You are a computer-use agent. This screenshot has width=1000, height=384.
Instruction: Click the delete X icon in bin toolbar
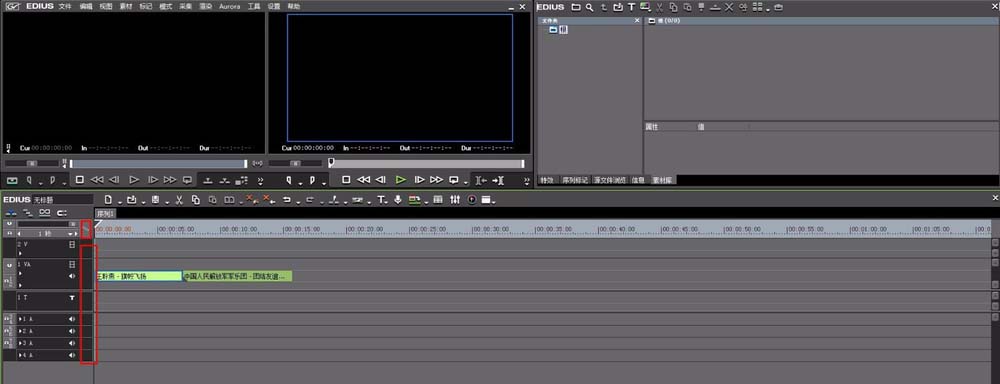pyautogui.click(x=729, y=7)
